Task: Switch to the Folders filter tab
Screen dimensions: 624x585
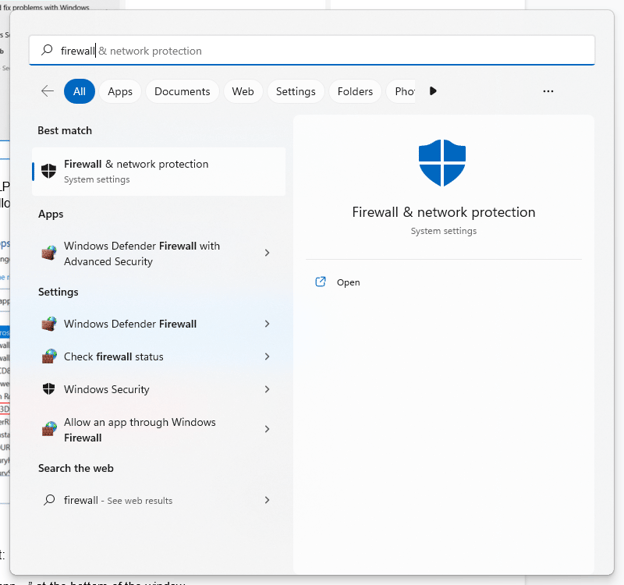Action: click(355, 91)
